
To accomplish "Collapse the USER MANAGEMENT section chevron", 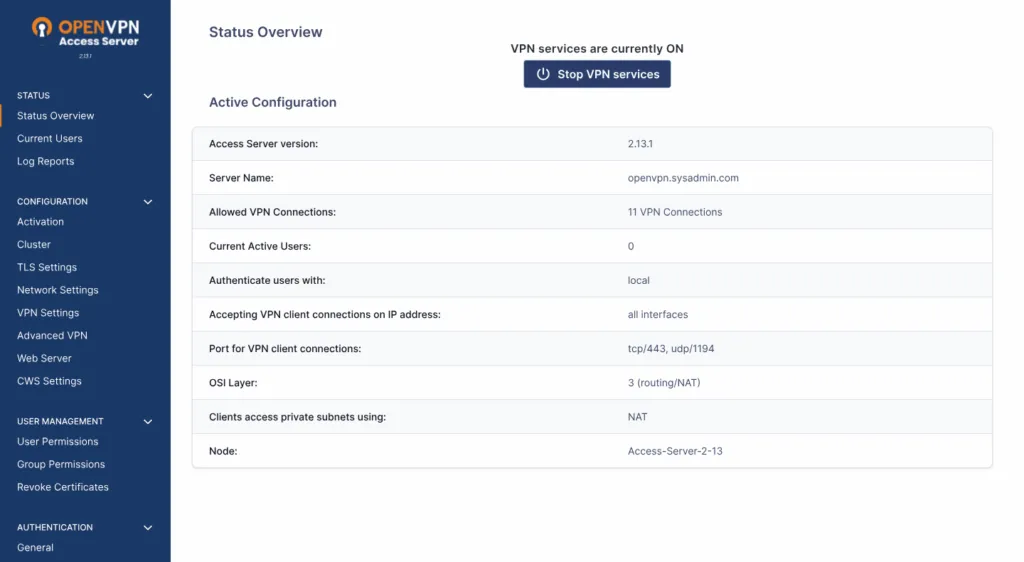I will (x=148, y=422).
